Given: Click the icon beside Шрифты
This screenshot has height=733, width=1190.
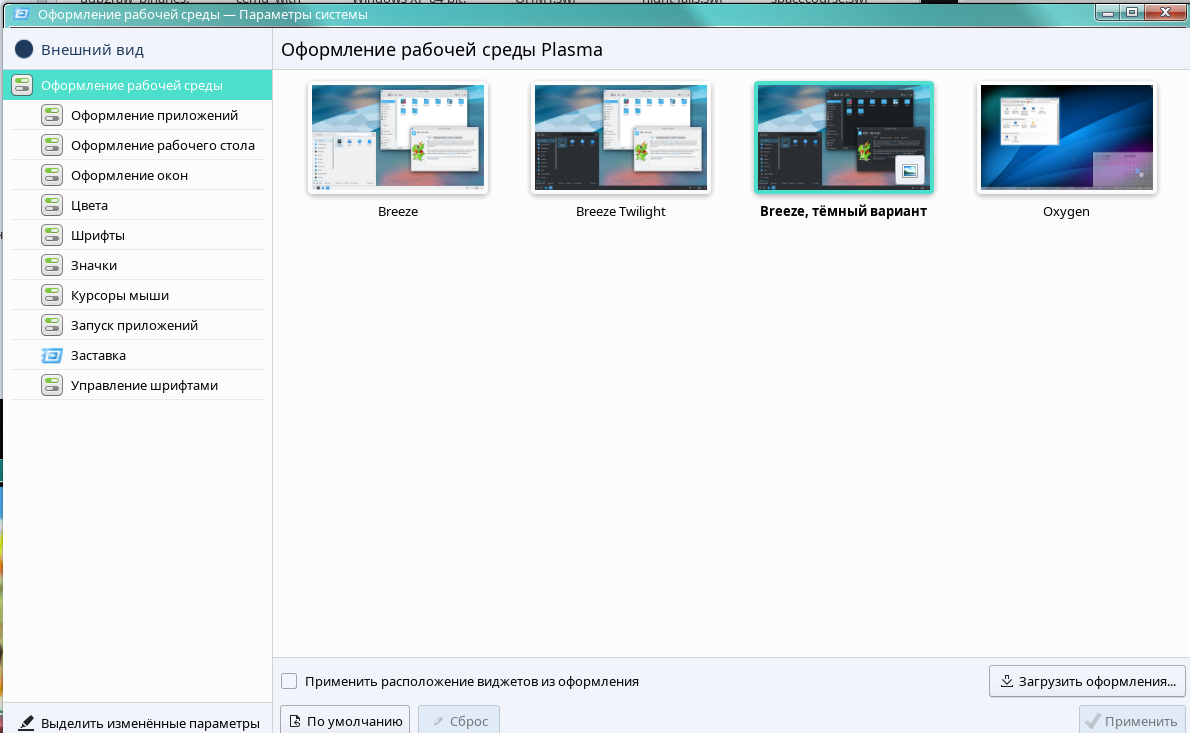Looking at the screenshot, I should (52, 235).
